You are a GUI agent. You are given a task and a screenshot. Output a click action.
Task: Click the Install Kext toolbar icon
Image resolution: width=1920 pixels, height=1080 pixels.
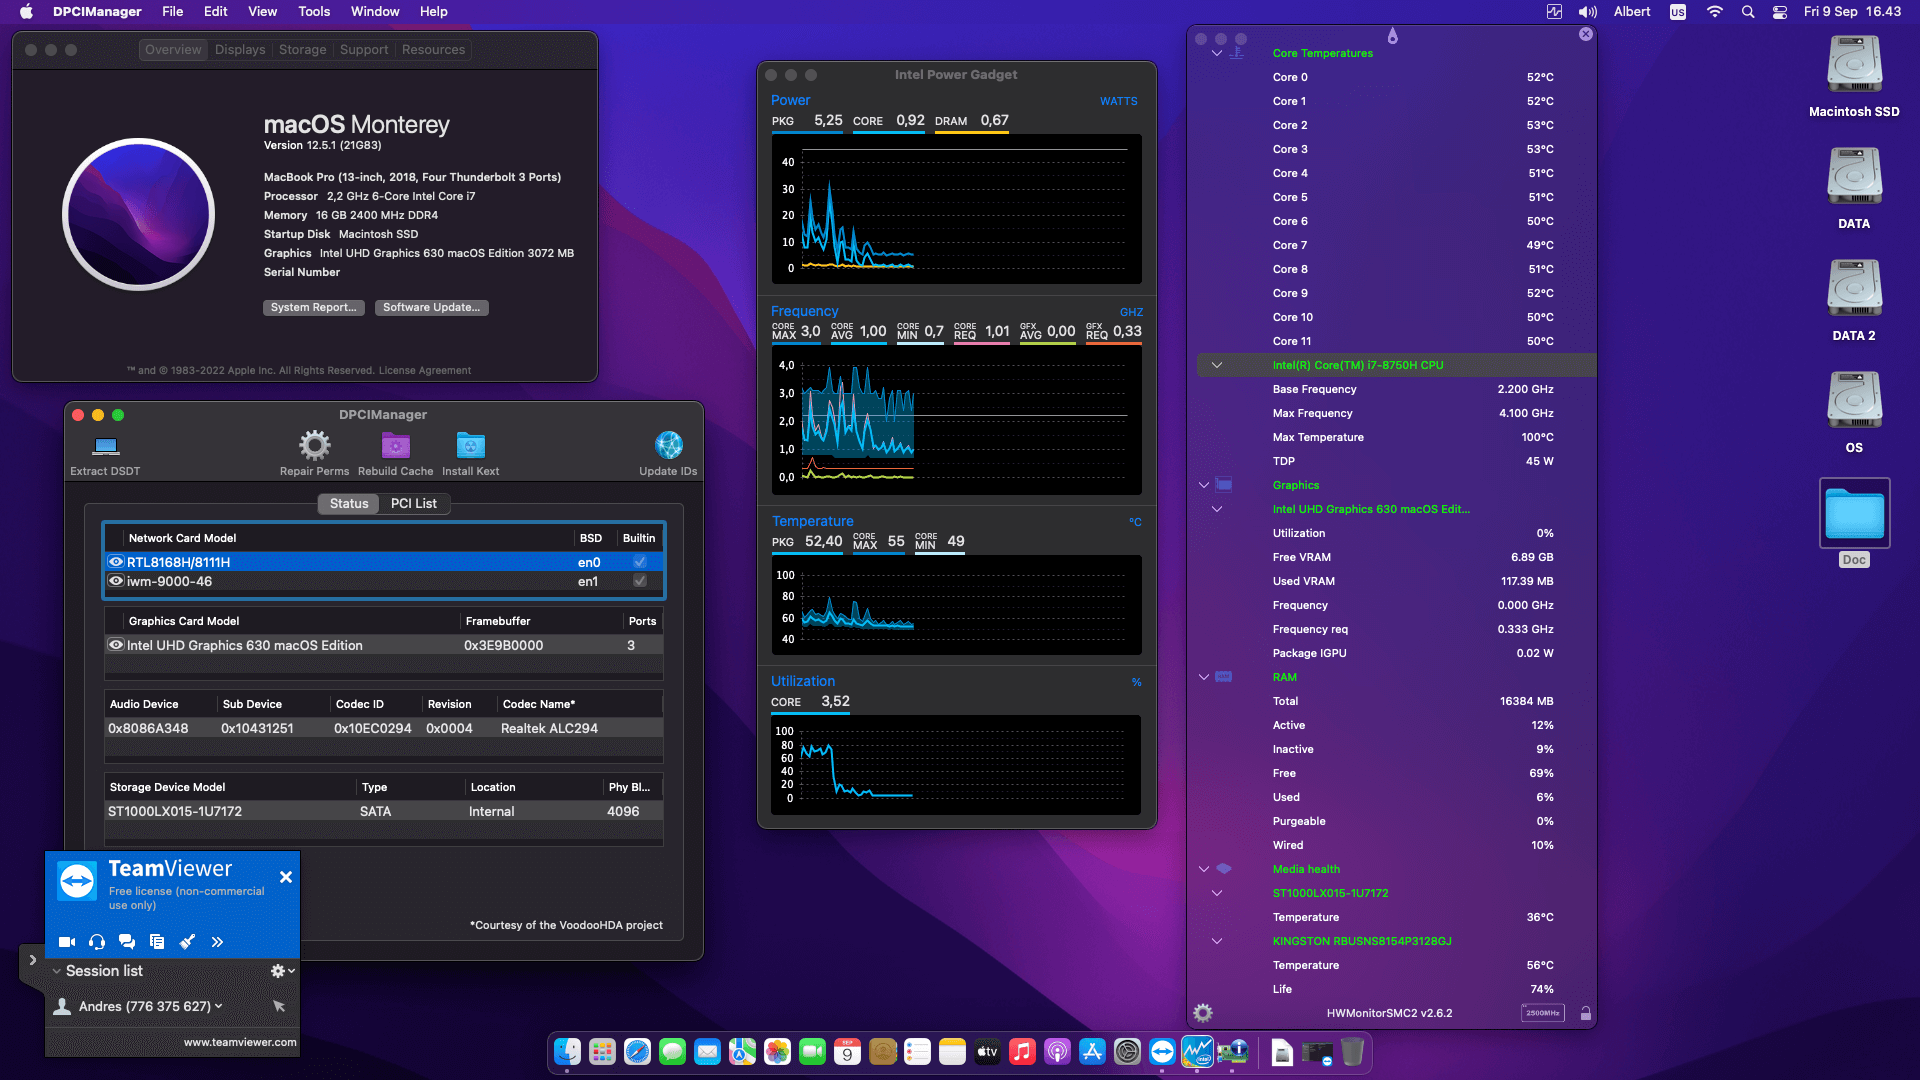coord(470,447)
